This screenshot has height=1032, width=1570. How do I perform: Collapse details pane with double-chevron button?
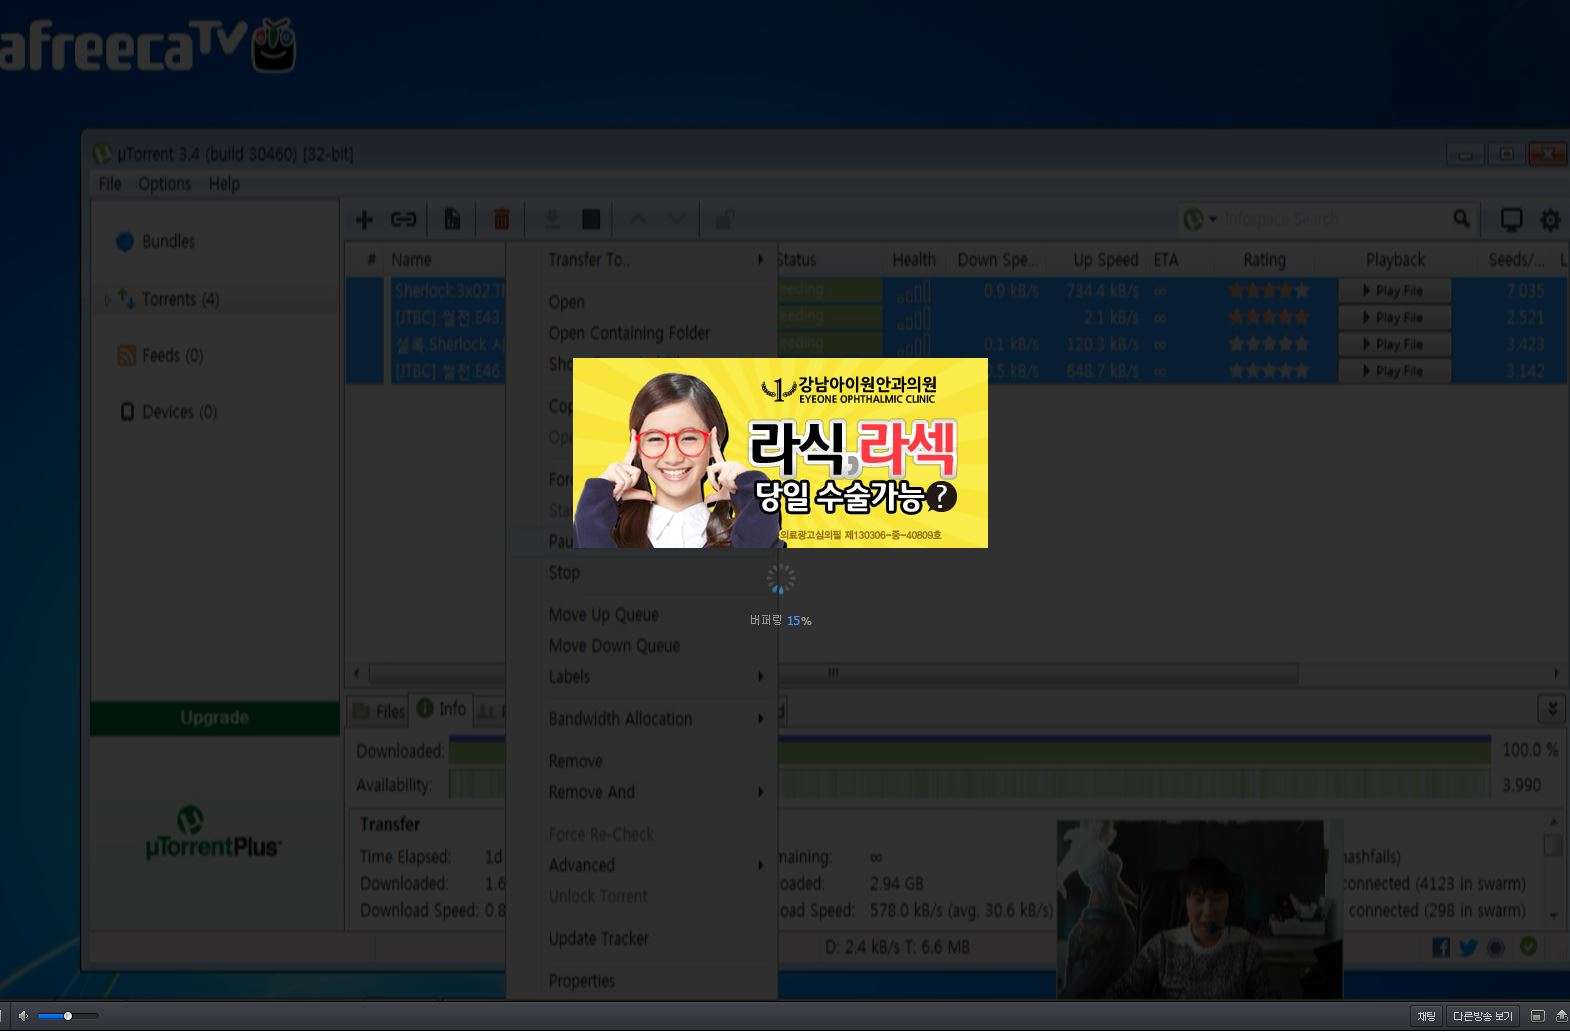pyautogui.click(x=1551, y=709)
